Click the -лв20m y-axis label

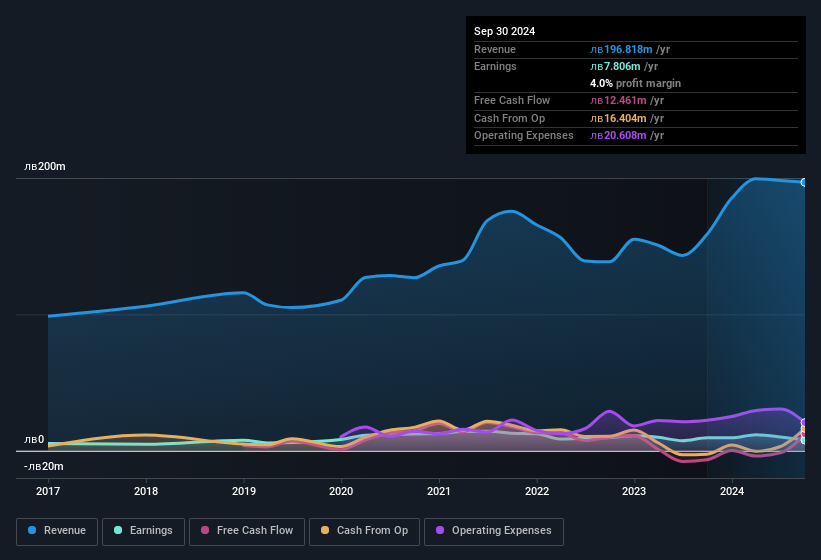click(x=43, y=466)
